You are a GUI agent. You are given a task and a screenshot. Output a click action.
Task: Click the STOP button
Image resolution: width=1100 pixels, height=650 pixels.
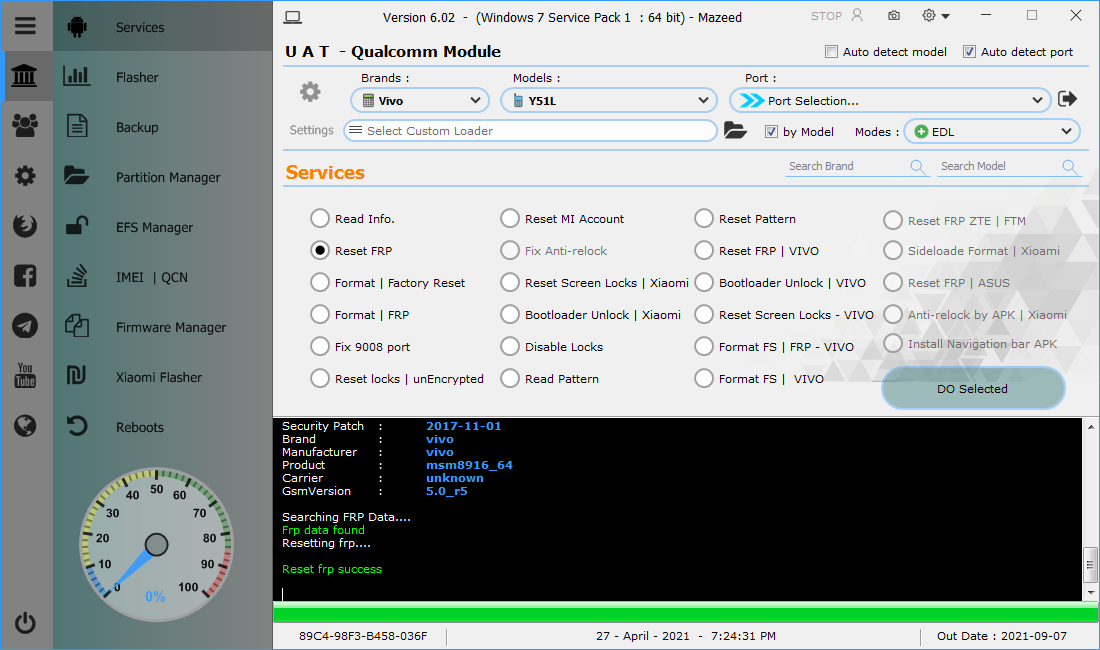click(826, 16)
